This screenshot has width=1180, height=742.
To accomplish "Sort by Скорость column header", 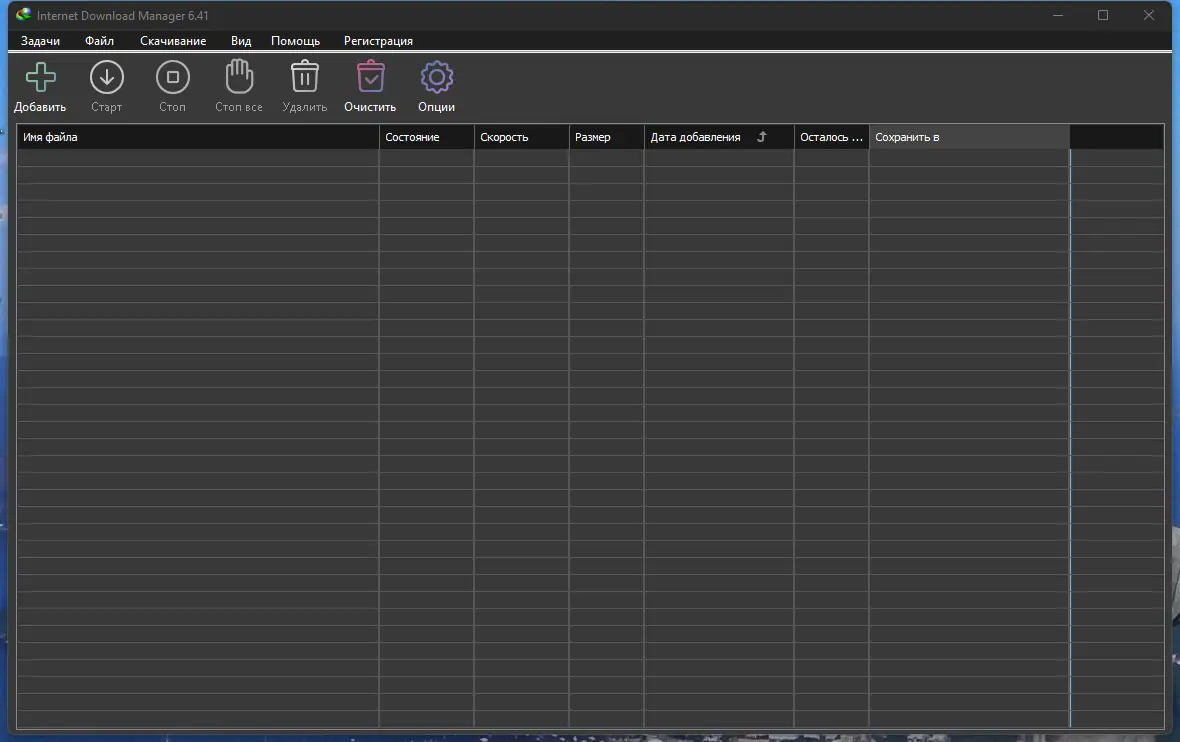I will tap(522, 137).
